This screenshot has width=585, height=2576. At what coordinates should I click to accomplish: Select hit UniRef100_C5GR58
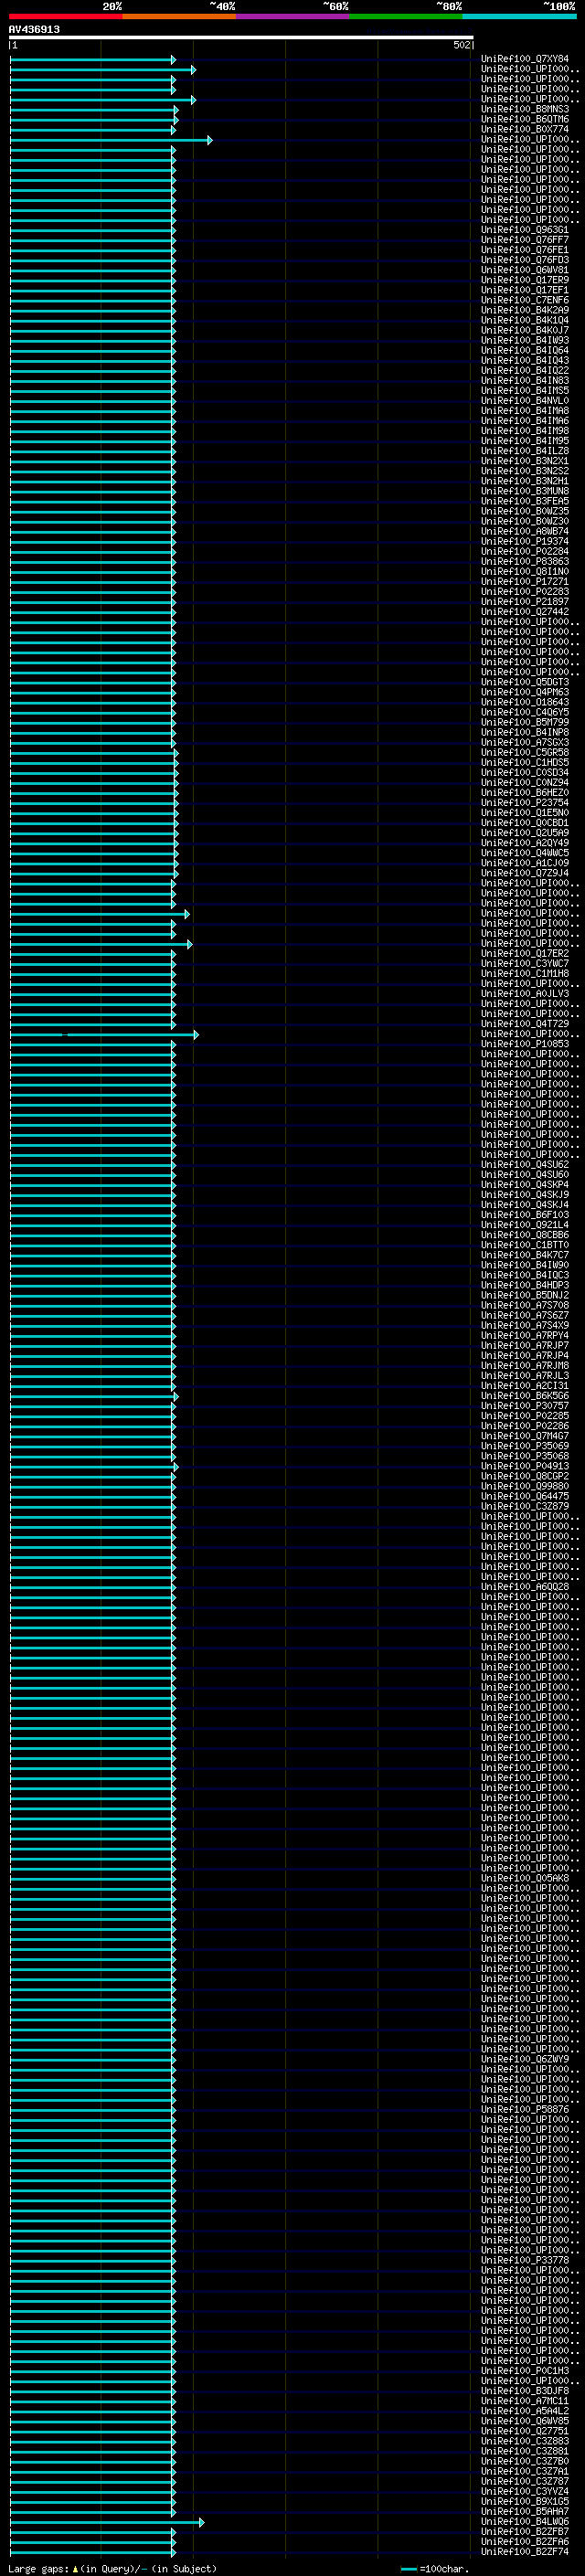pos(525,752)
